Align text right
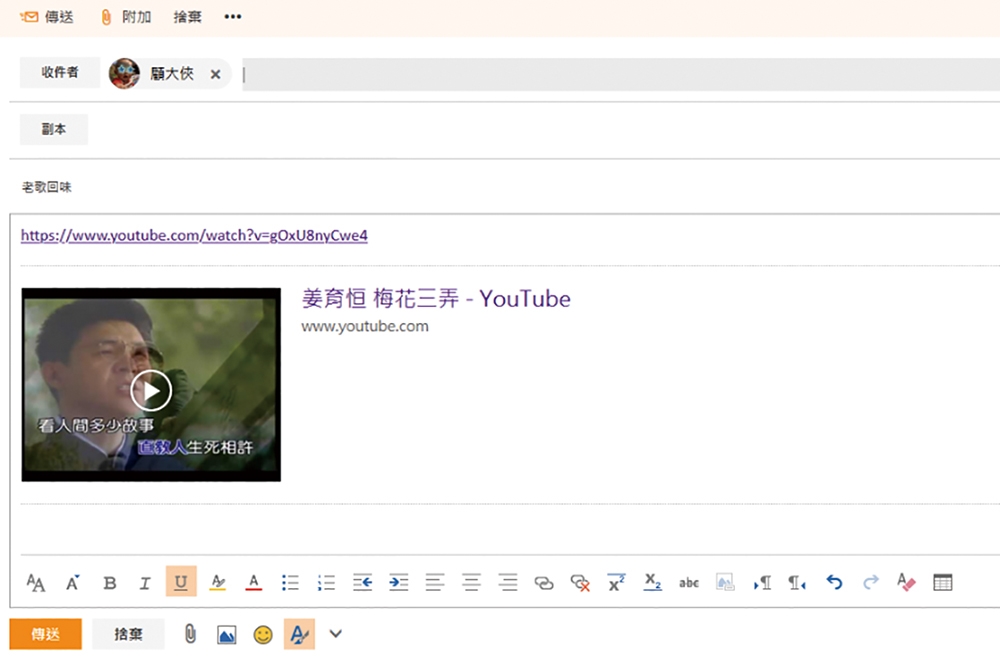Image resolution: width=1000 pixels, height=665 pixels. 508,583
